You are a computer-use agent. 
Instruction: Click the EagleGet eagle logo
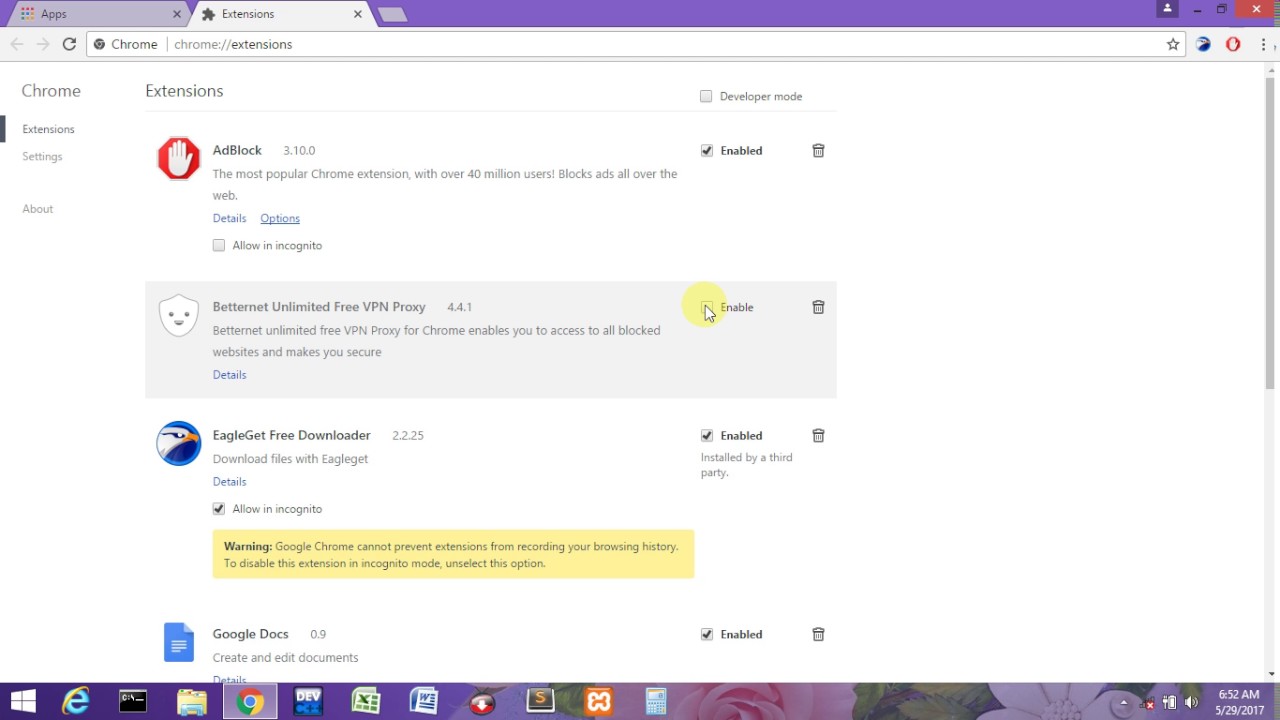tap(178, 443)
